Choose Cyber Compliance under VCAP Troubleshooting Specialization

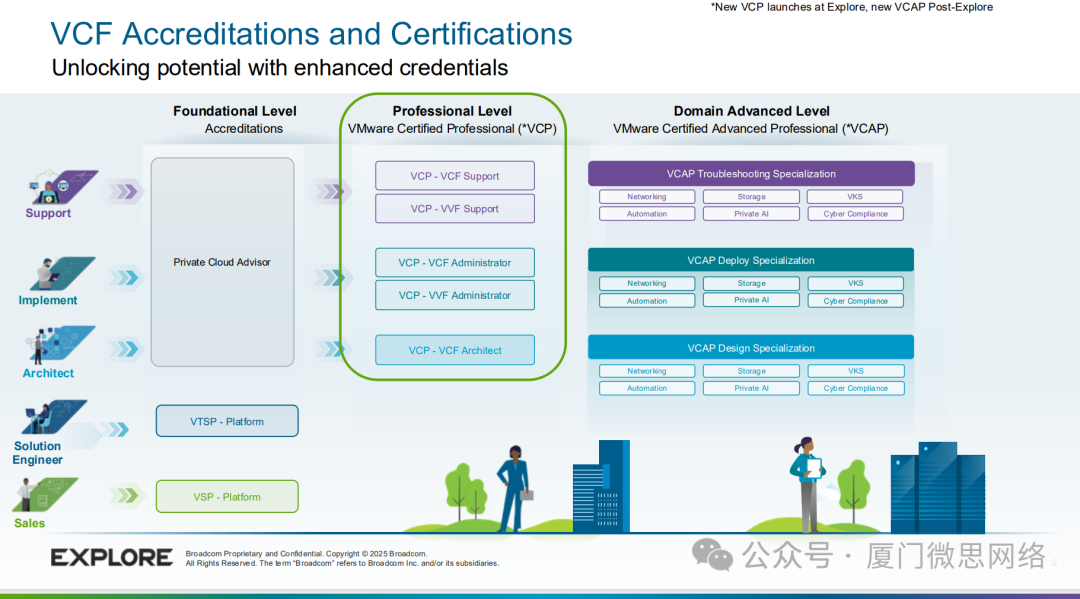coord(855,213)
